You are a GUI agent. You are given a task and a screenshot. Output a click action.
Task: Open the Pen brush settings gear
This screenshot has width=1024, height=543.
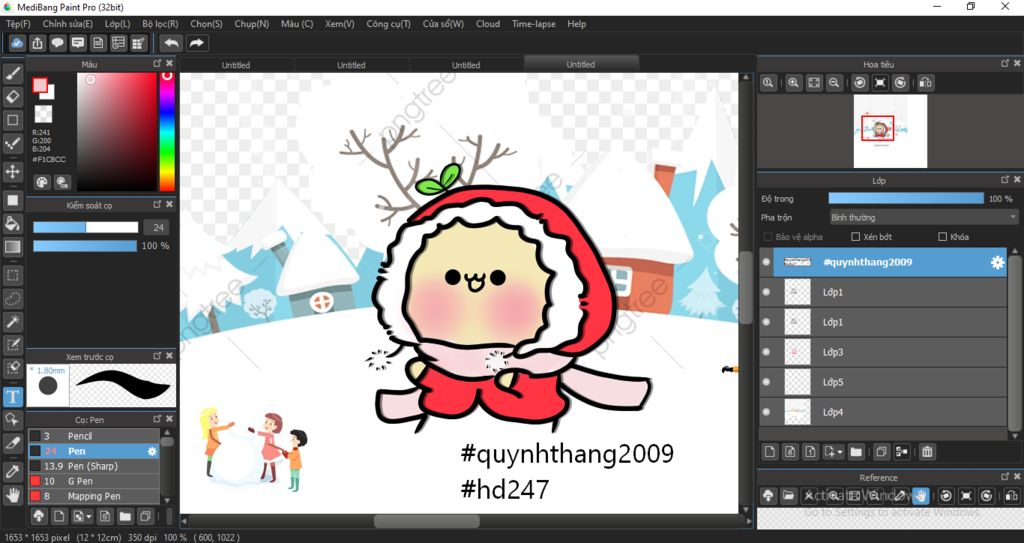tap(152, 451)
